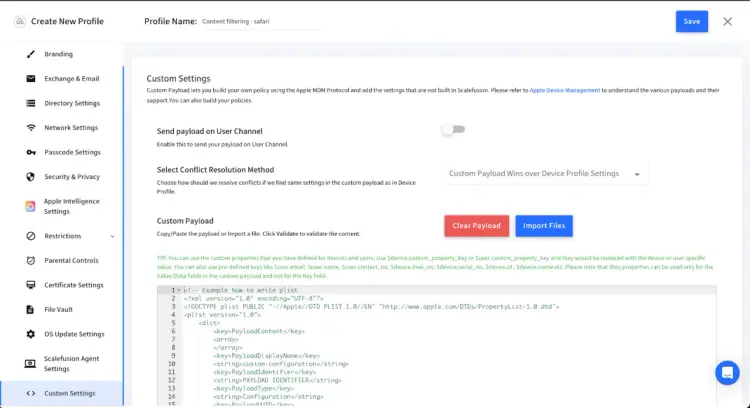
Task: Open Passcode Settings key icon
Action: [x=31, y=152]
